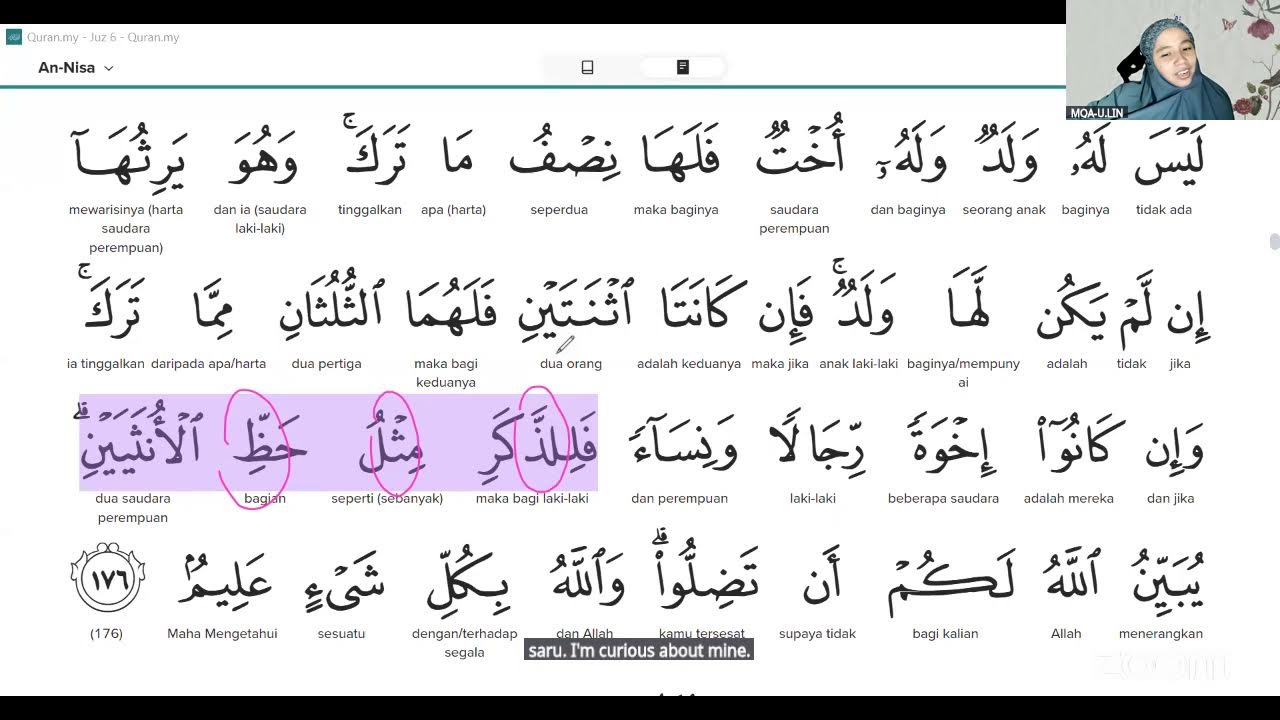Click the word translated 'dan jika'
This screenshot has width=1280, height=720.
(x=1175, y=447)
